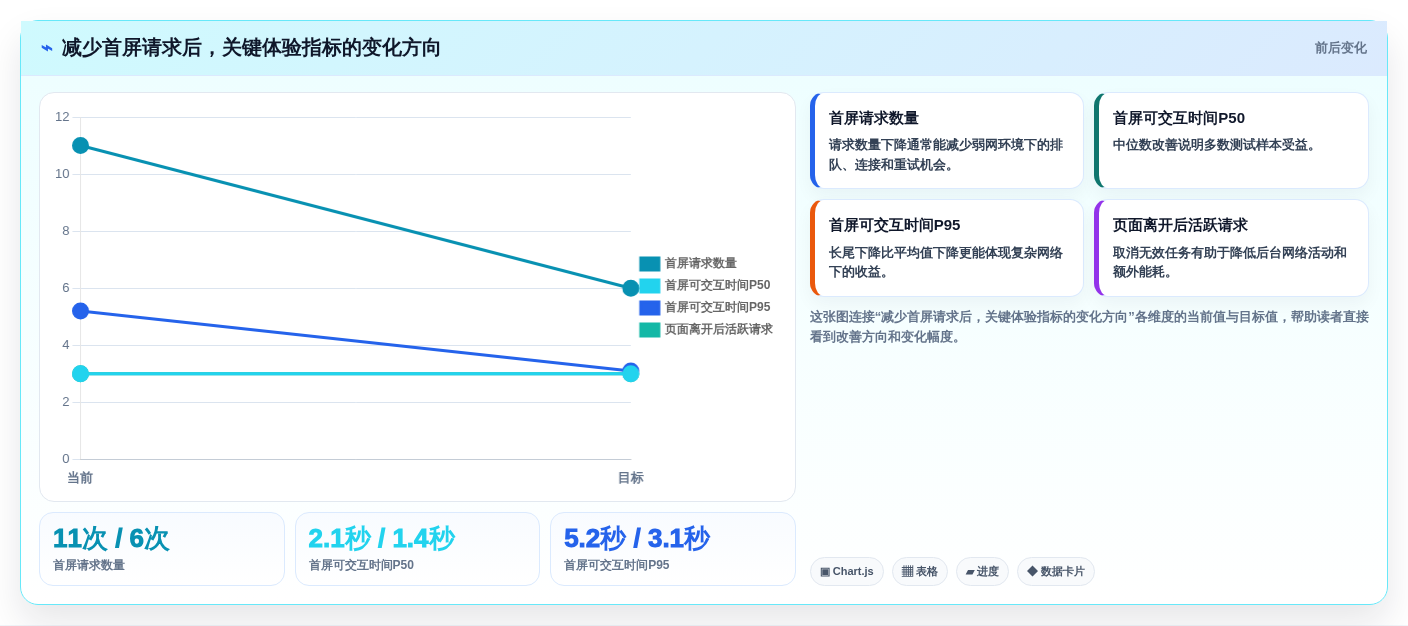Click the 前后变化 label in header

(1340, 48)
